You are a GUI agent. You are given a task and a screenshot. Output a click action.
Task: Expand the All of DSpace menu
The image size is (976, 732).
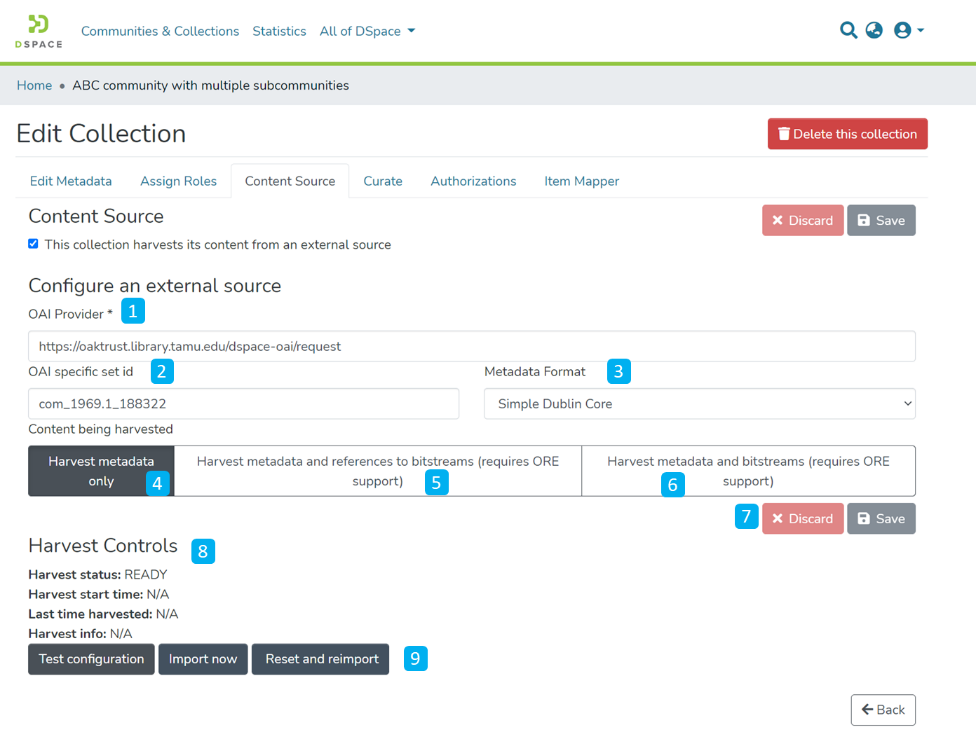click(x=366, y=31)
